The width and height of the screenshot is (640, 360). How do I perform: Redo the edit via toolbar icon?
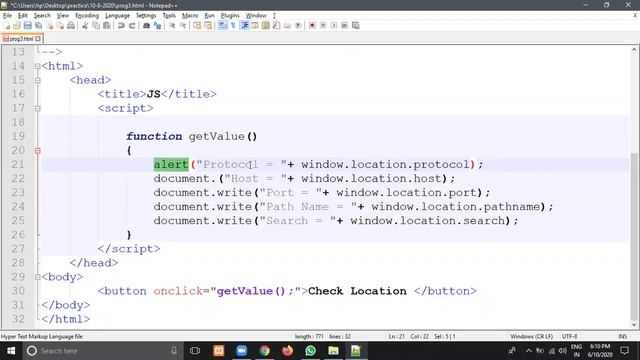coord(132,25)
